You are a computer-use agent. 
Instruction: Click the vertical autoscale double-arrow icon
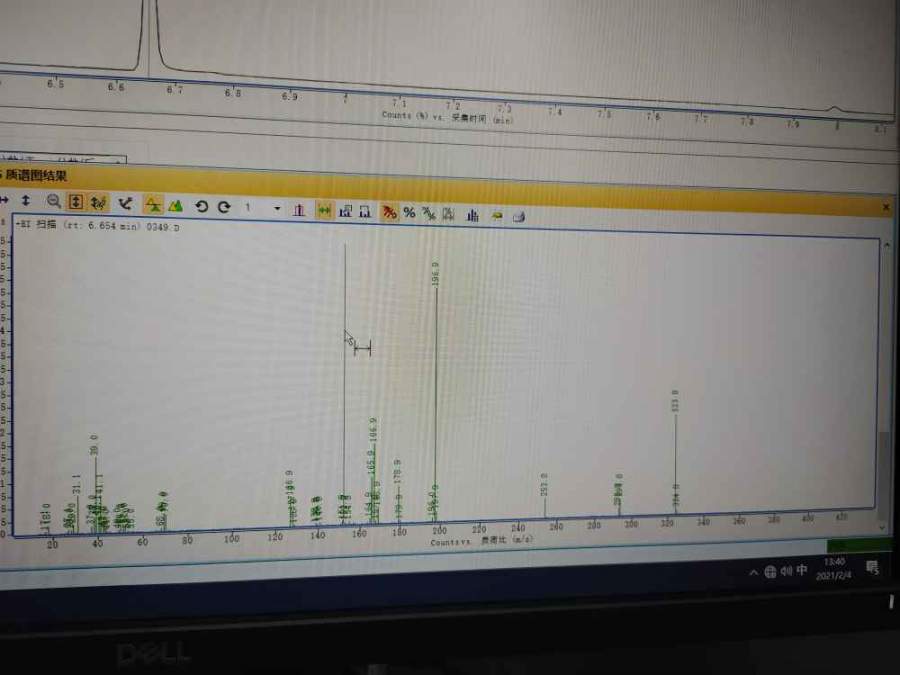pyautogui.click(x=26, y=200)
